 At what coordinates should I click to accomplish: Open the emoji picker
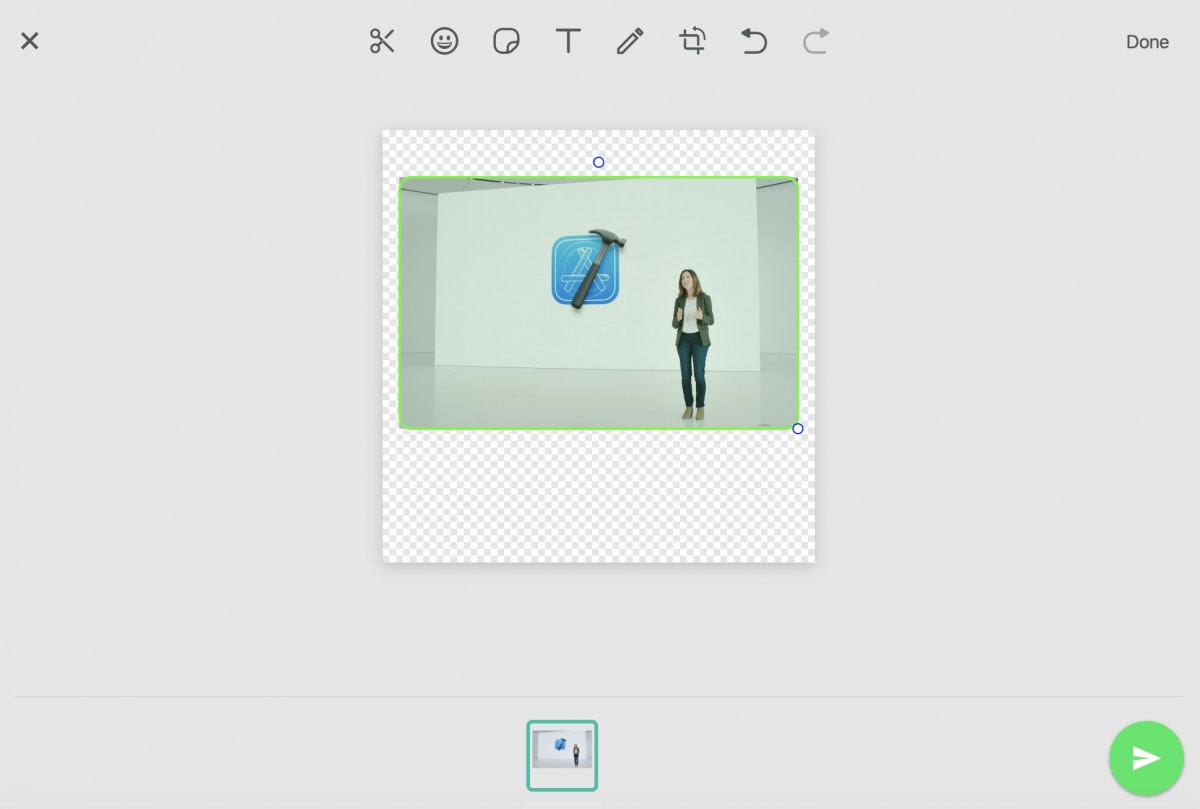(444, 41)
